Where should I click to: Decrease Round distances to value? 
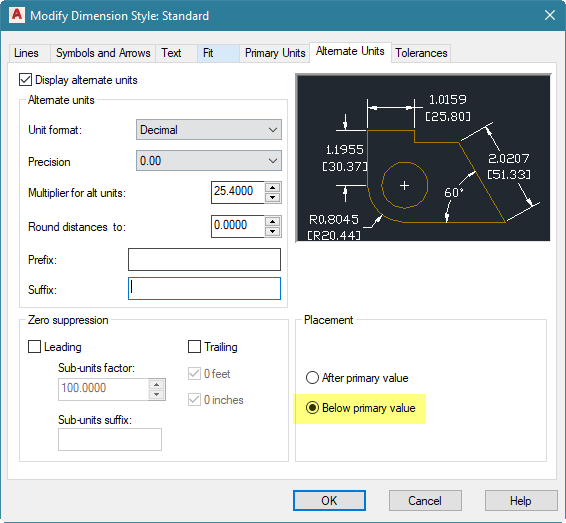tap(273, 231)
